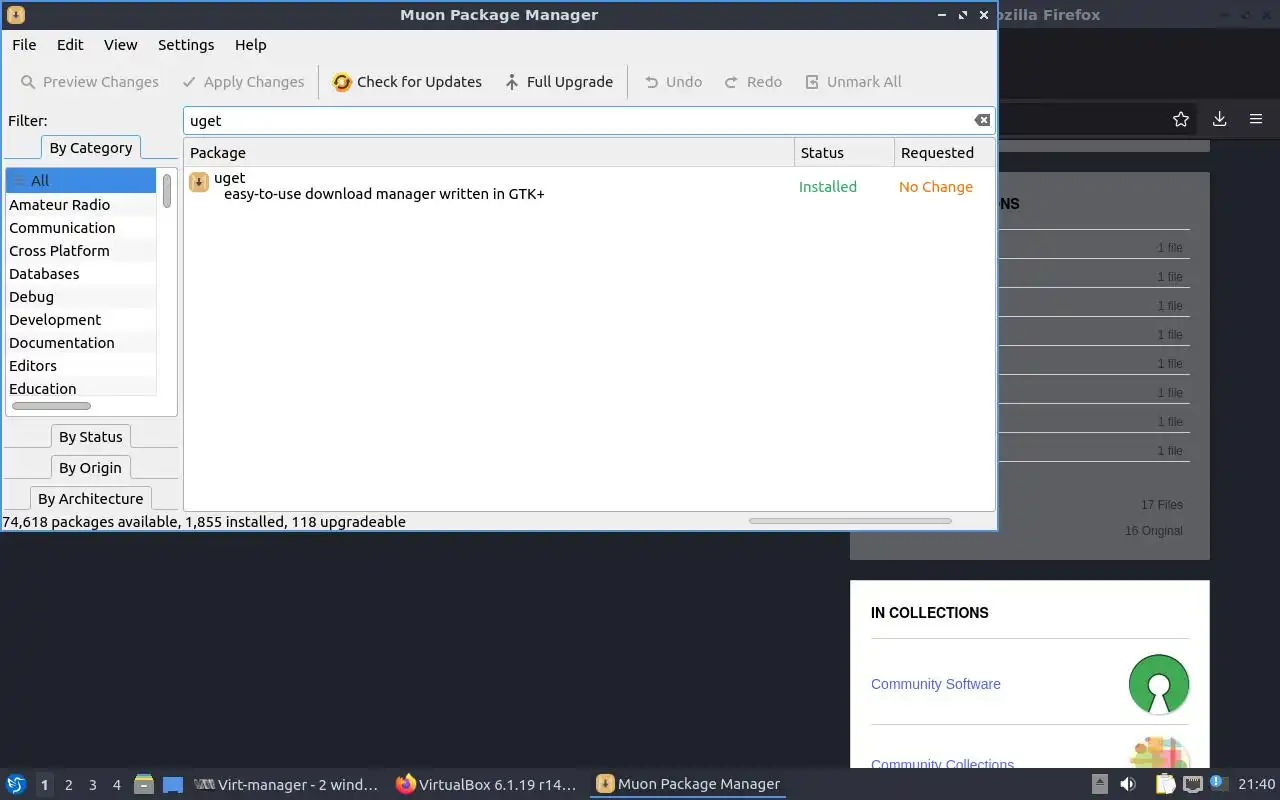Select the Communication category

coord(81,228)
